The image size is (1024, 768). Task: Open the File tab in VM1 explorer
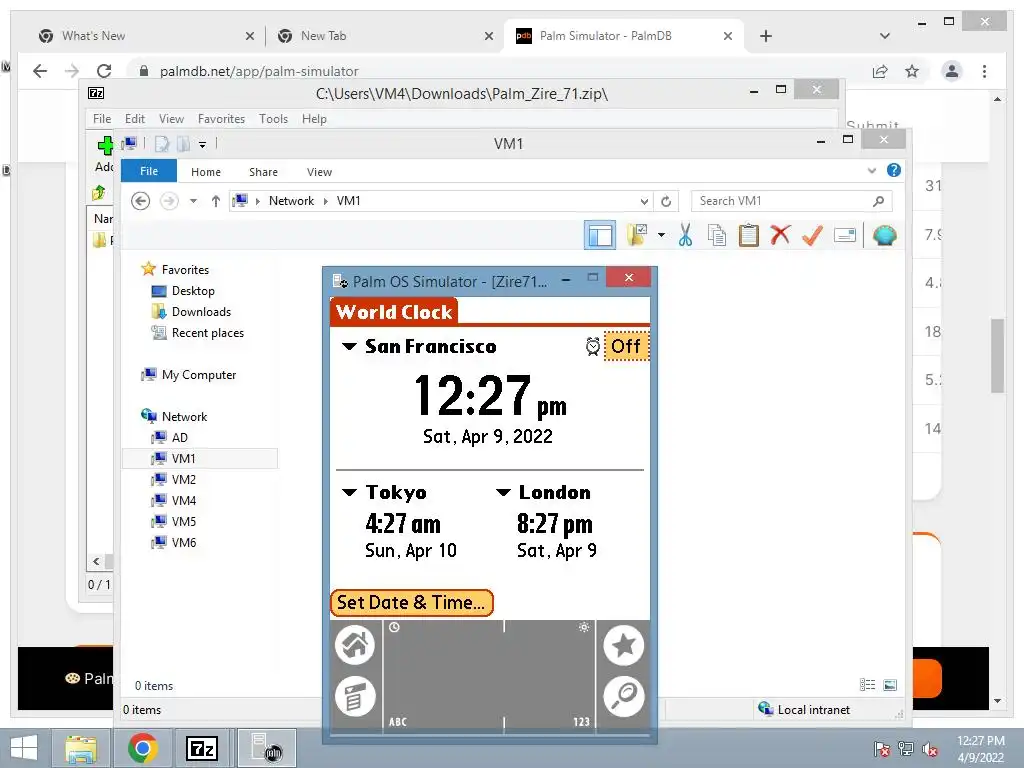[149, 171]
